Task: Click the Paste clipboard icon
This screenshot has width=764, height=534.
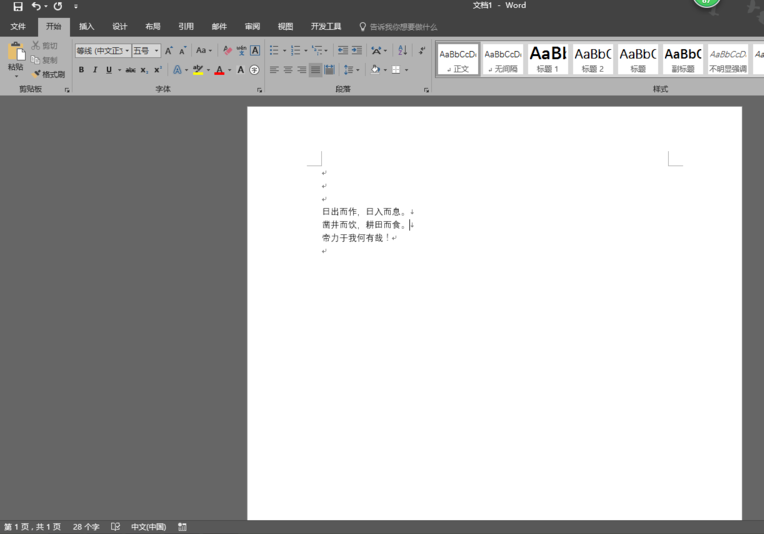Action: tap(16, 51)
